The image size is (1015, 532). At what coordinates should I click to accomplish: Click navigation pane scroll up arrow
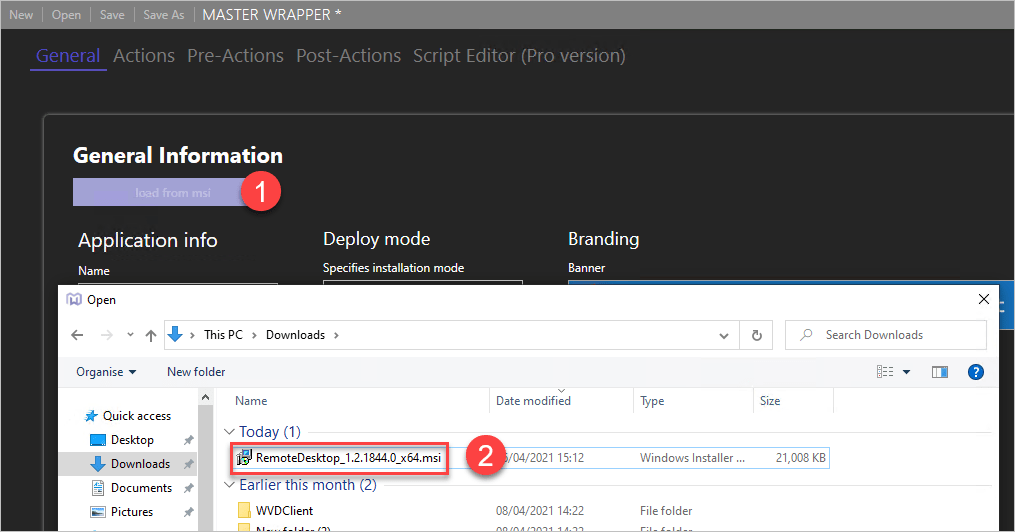205,397
